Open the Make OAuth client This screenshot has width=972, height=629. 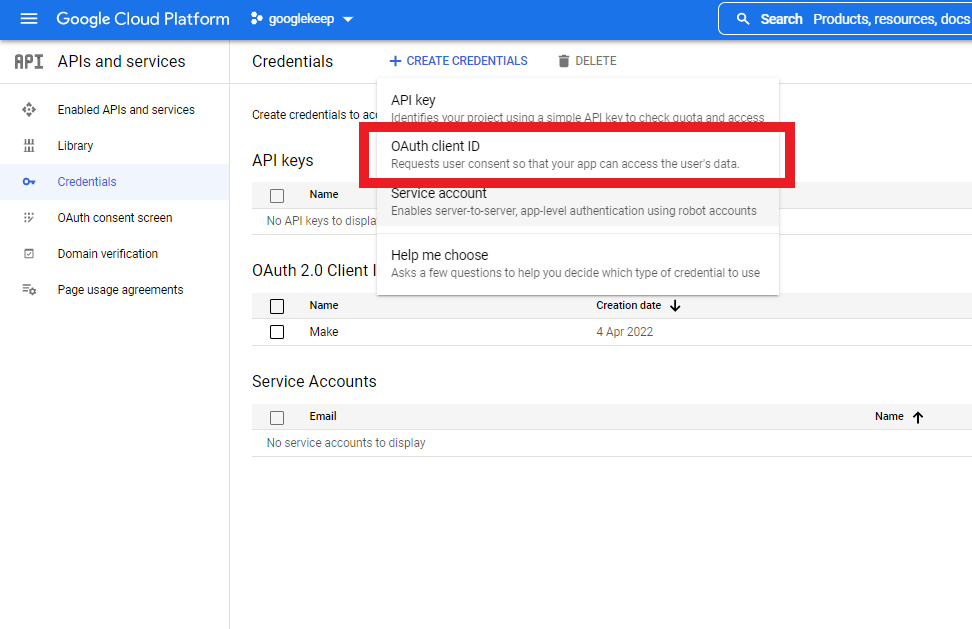click(324, 332)
